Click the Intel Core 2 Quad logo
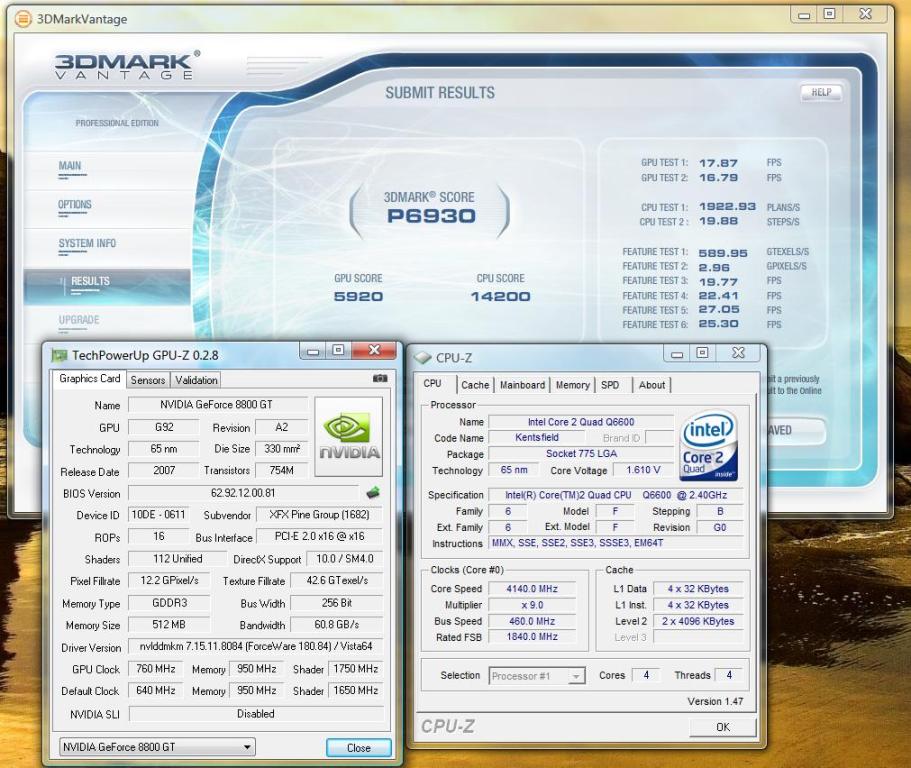The width and height of the screenshot is (911, 768). coord(708,446)
